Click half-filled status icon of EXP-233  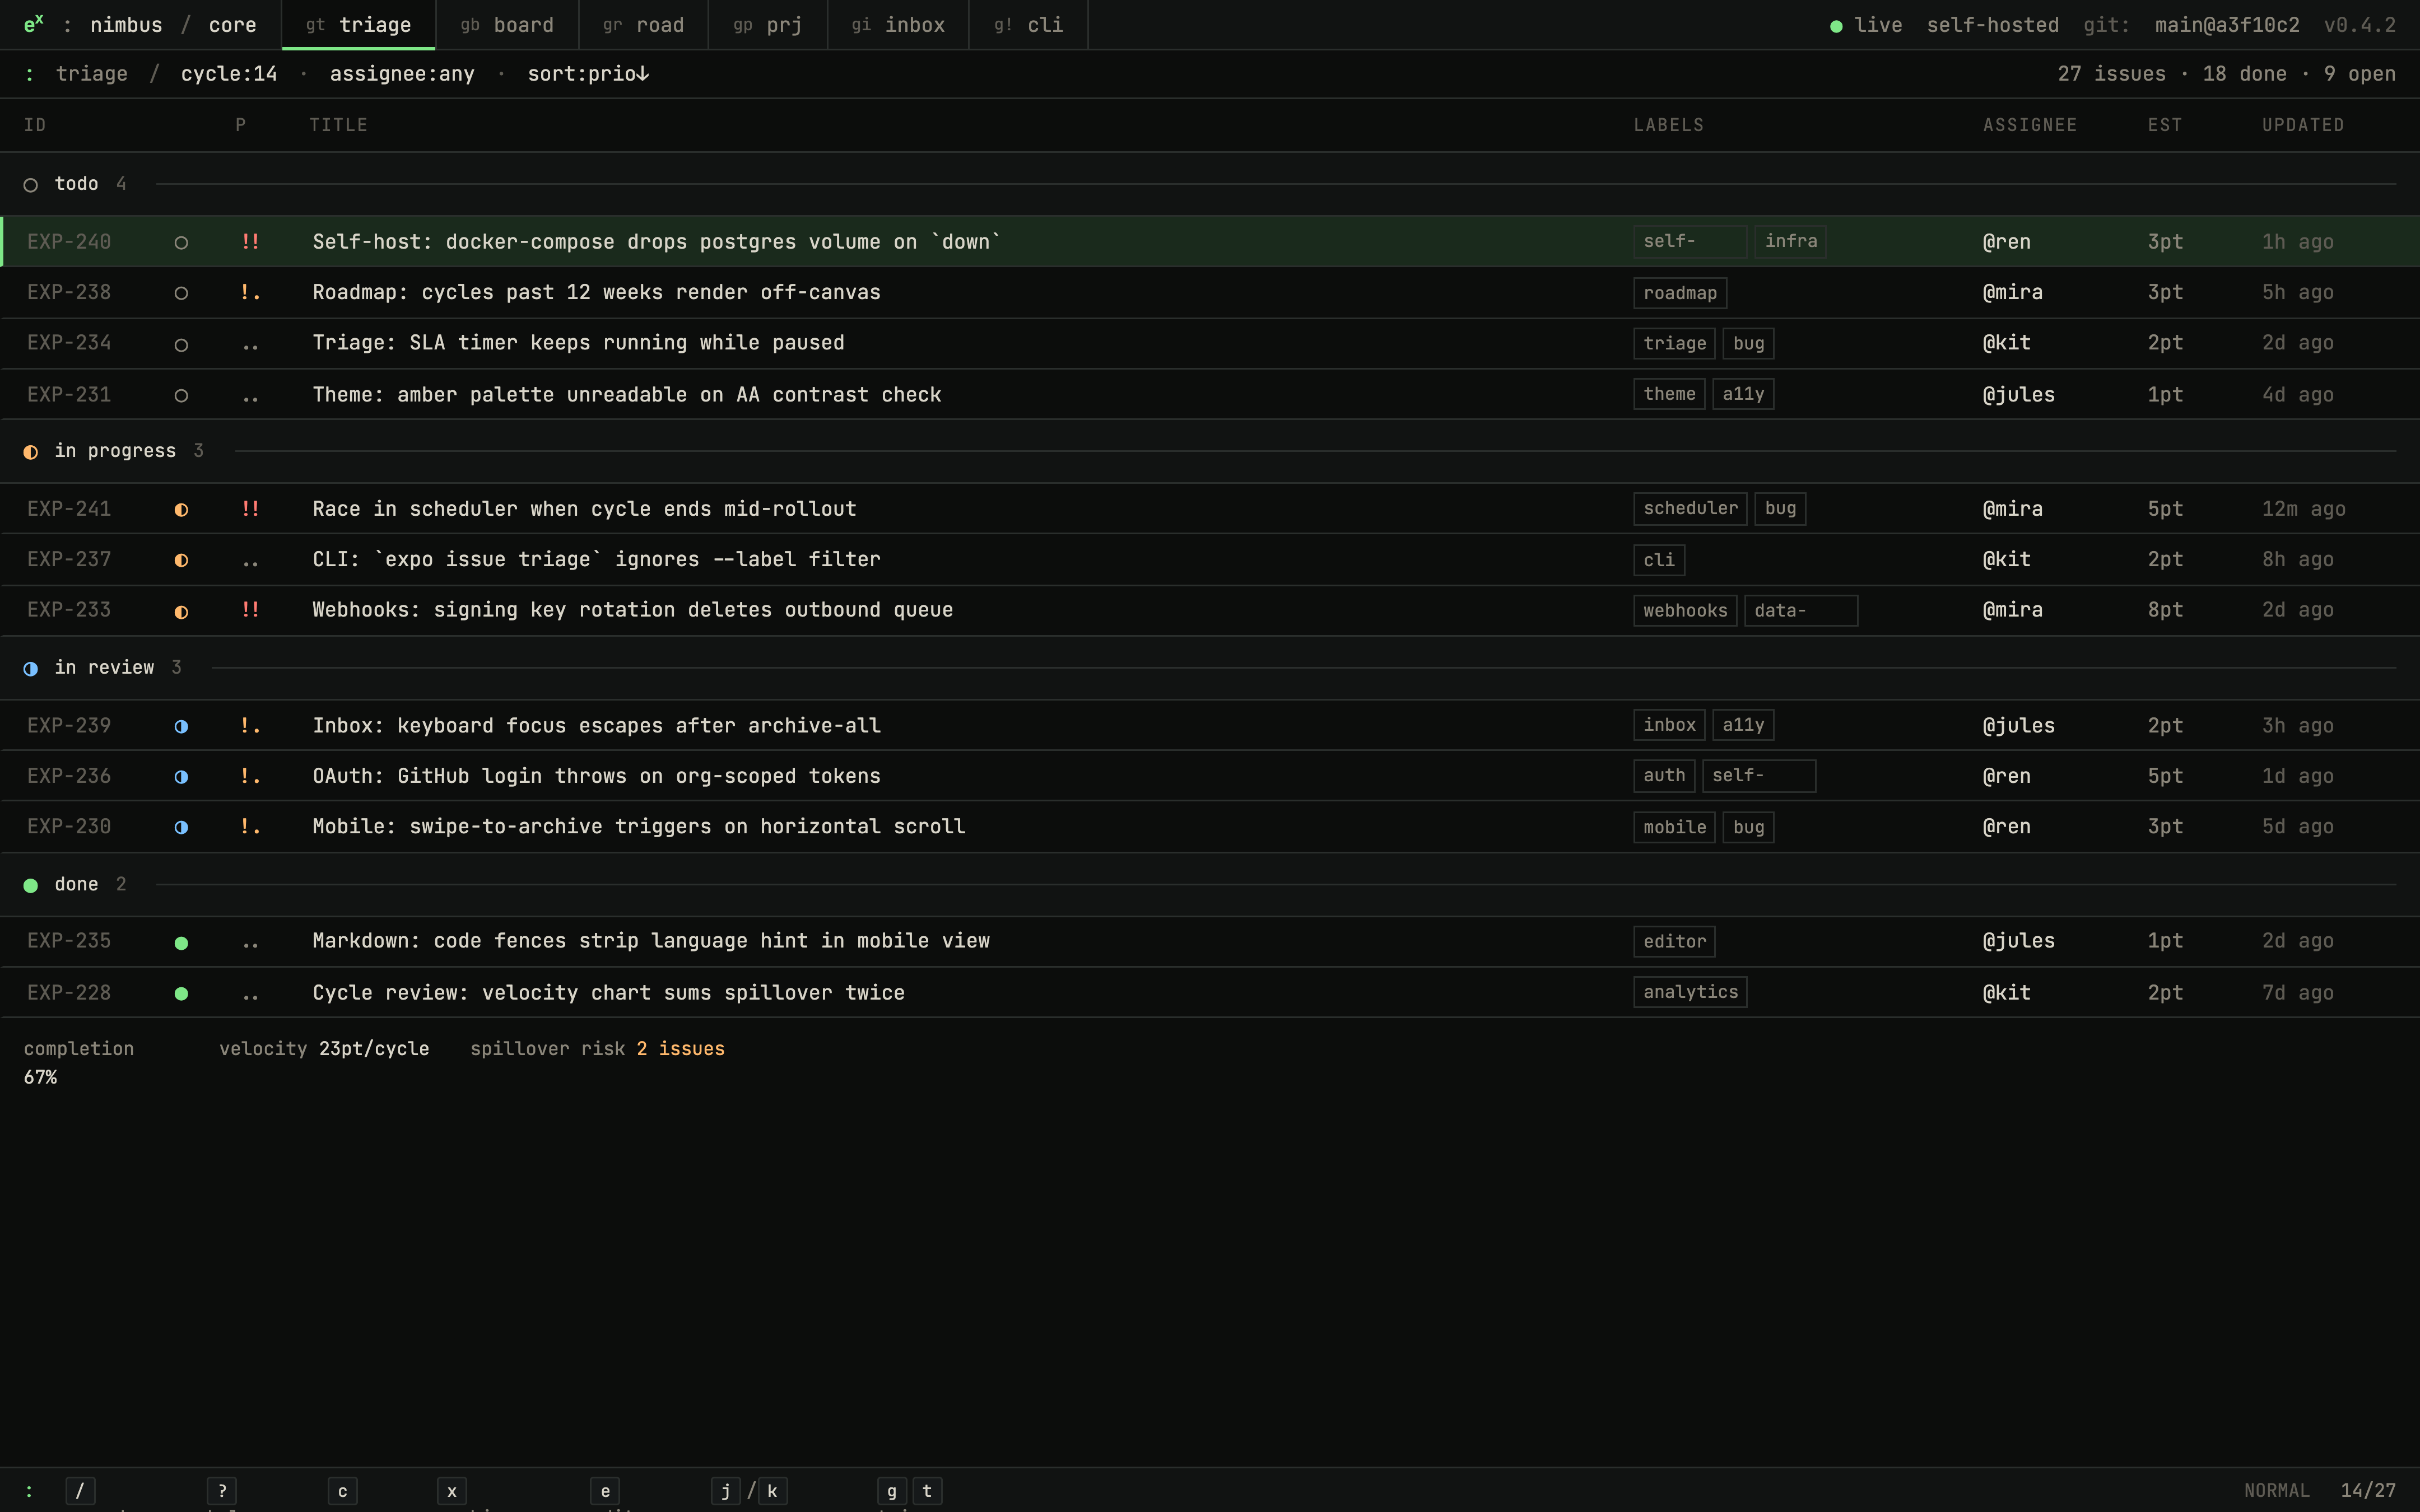tap(181, 612)
